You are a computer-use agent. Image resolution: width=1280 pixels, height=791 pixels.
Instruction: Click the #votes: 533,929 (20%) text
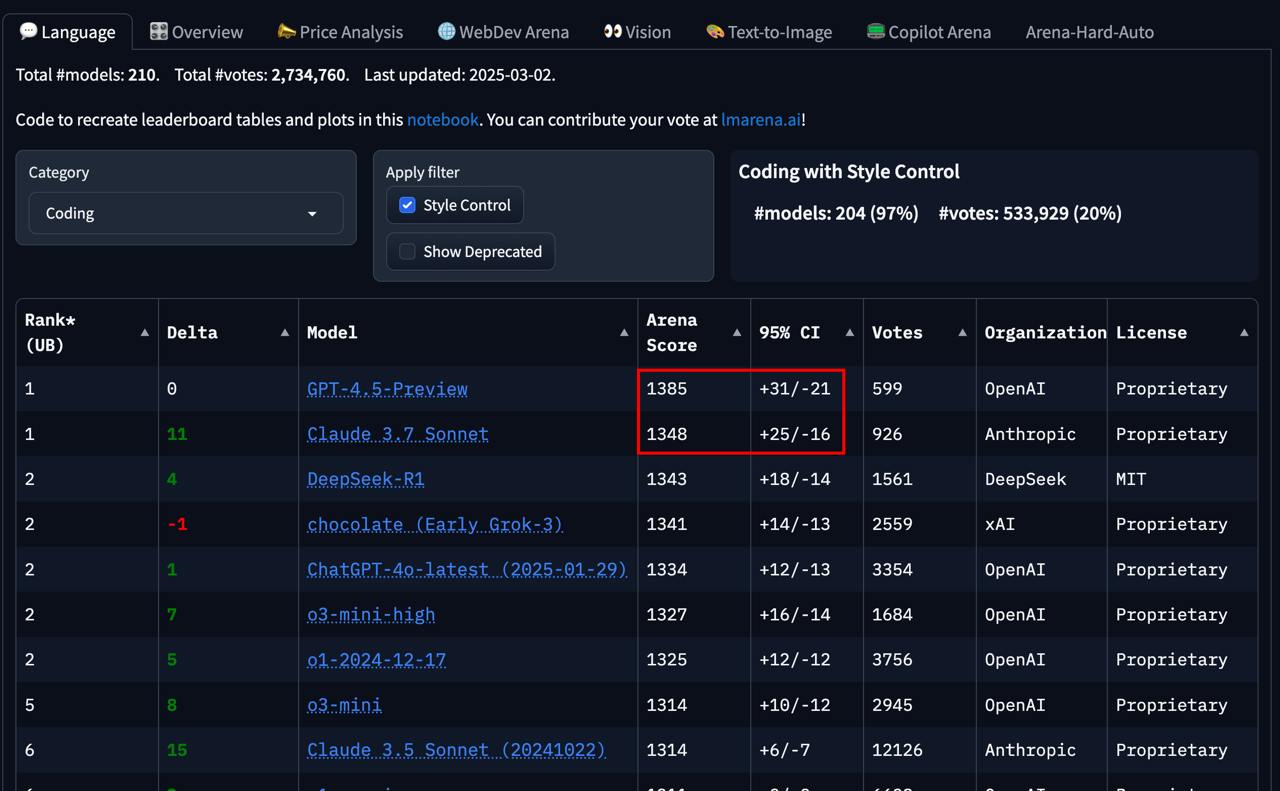(x=1030, y=213)
